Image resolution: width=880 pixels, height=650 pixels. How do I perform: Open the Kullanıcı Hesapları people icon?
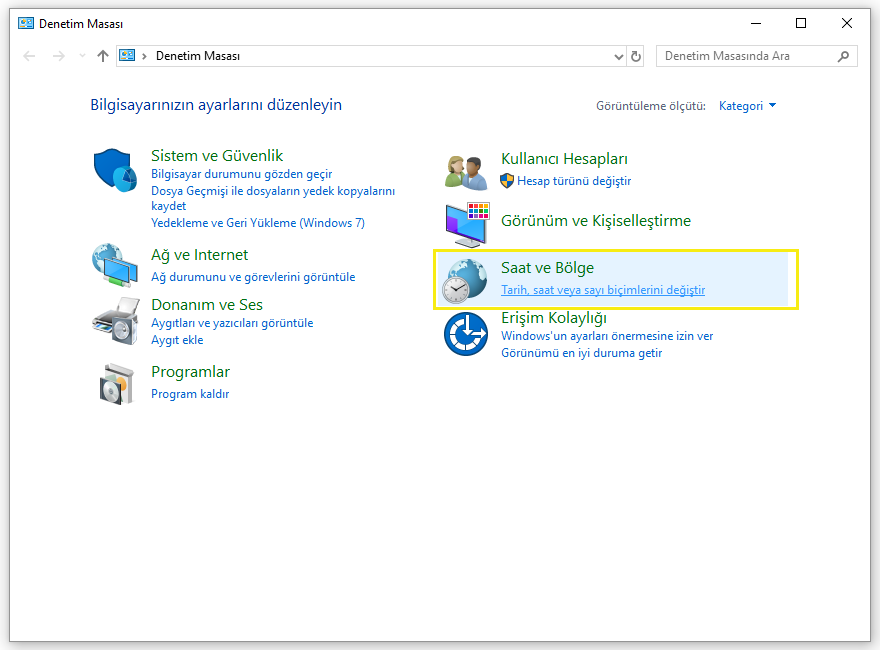pyautogui.click(x=466, y=172)
